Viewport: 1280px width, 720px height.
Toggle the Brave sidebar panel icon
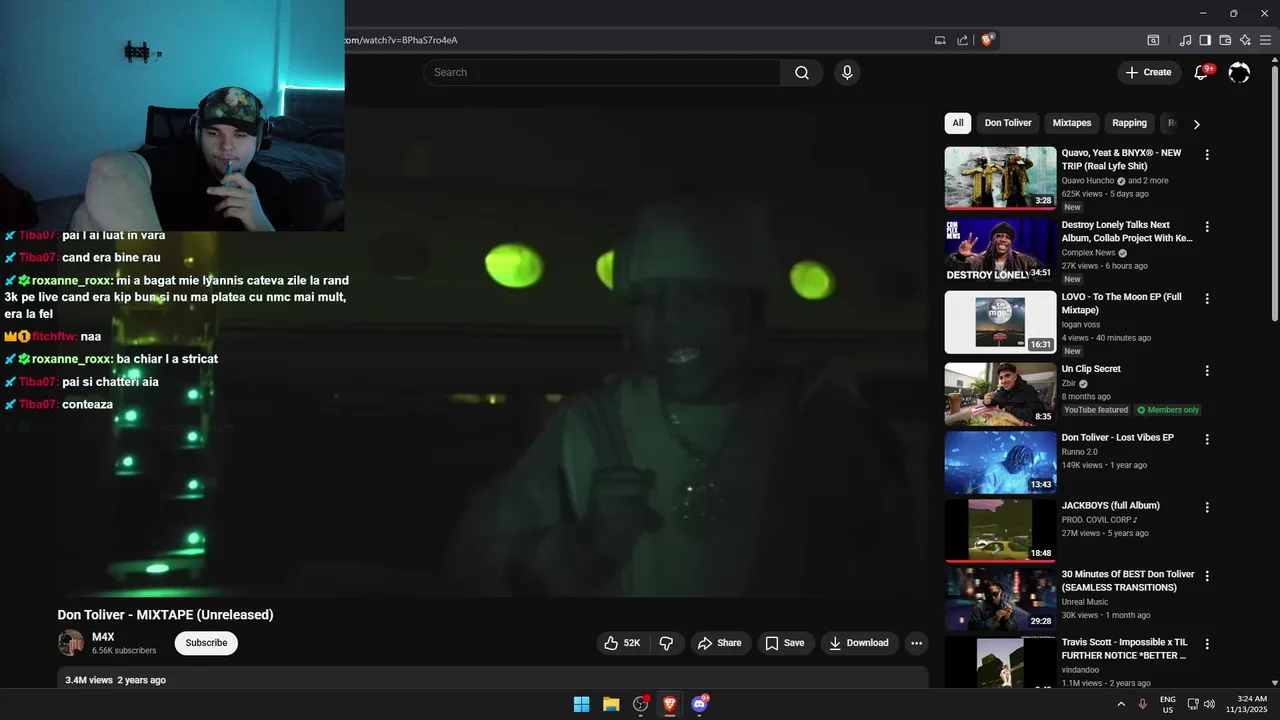pos(1205,40)
